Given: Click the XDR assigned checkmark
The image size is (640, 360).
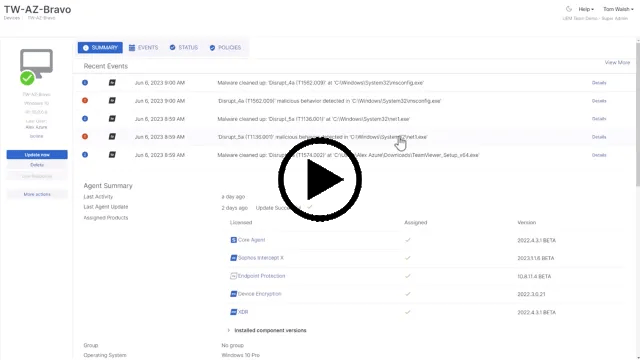Looking at the screenshot, I should [x=407, y=312].
